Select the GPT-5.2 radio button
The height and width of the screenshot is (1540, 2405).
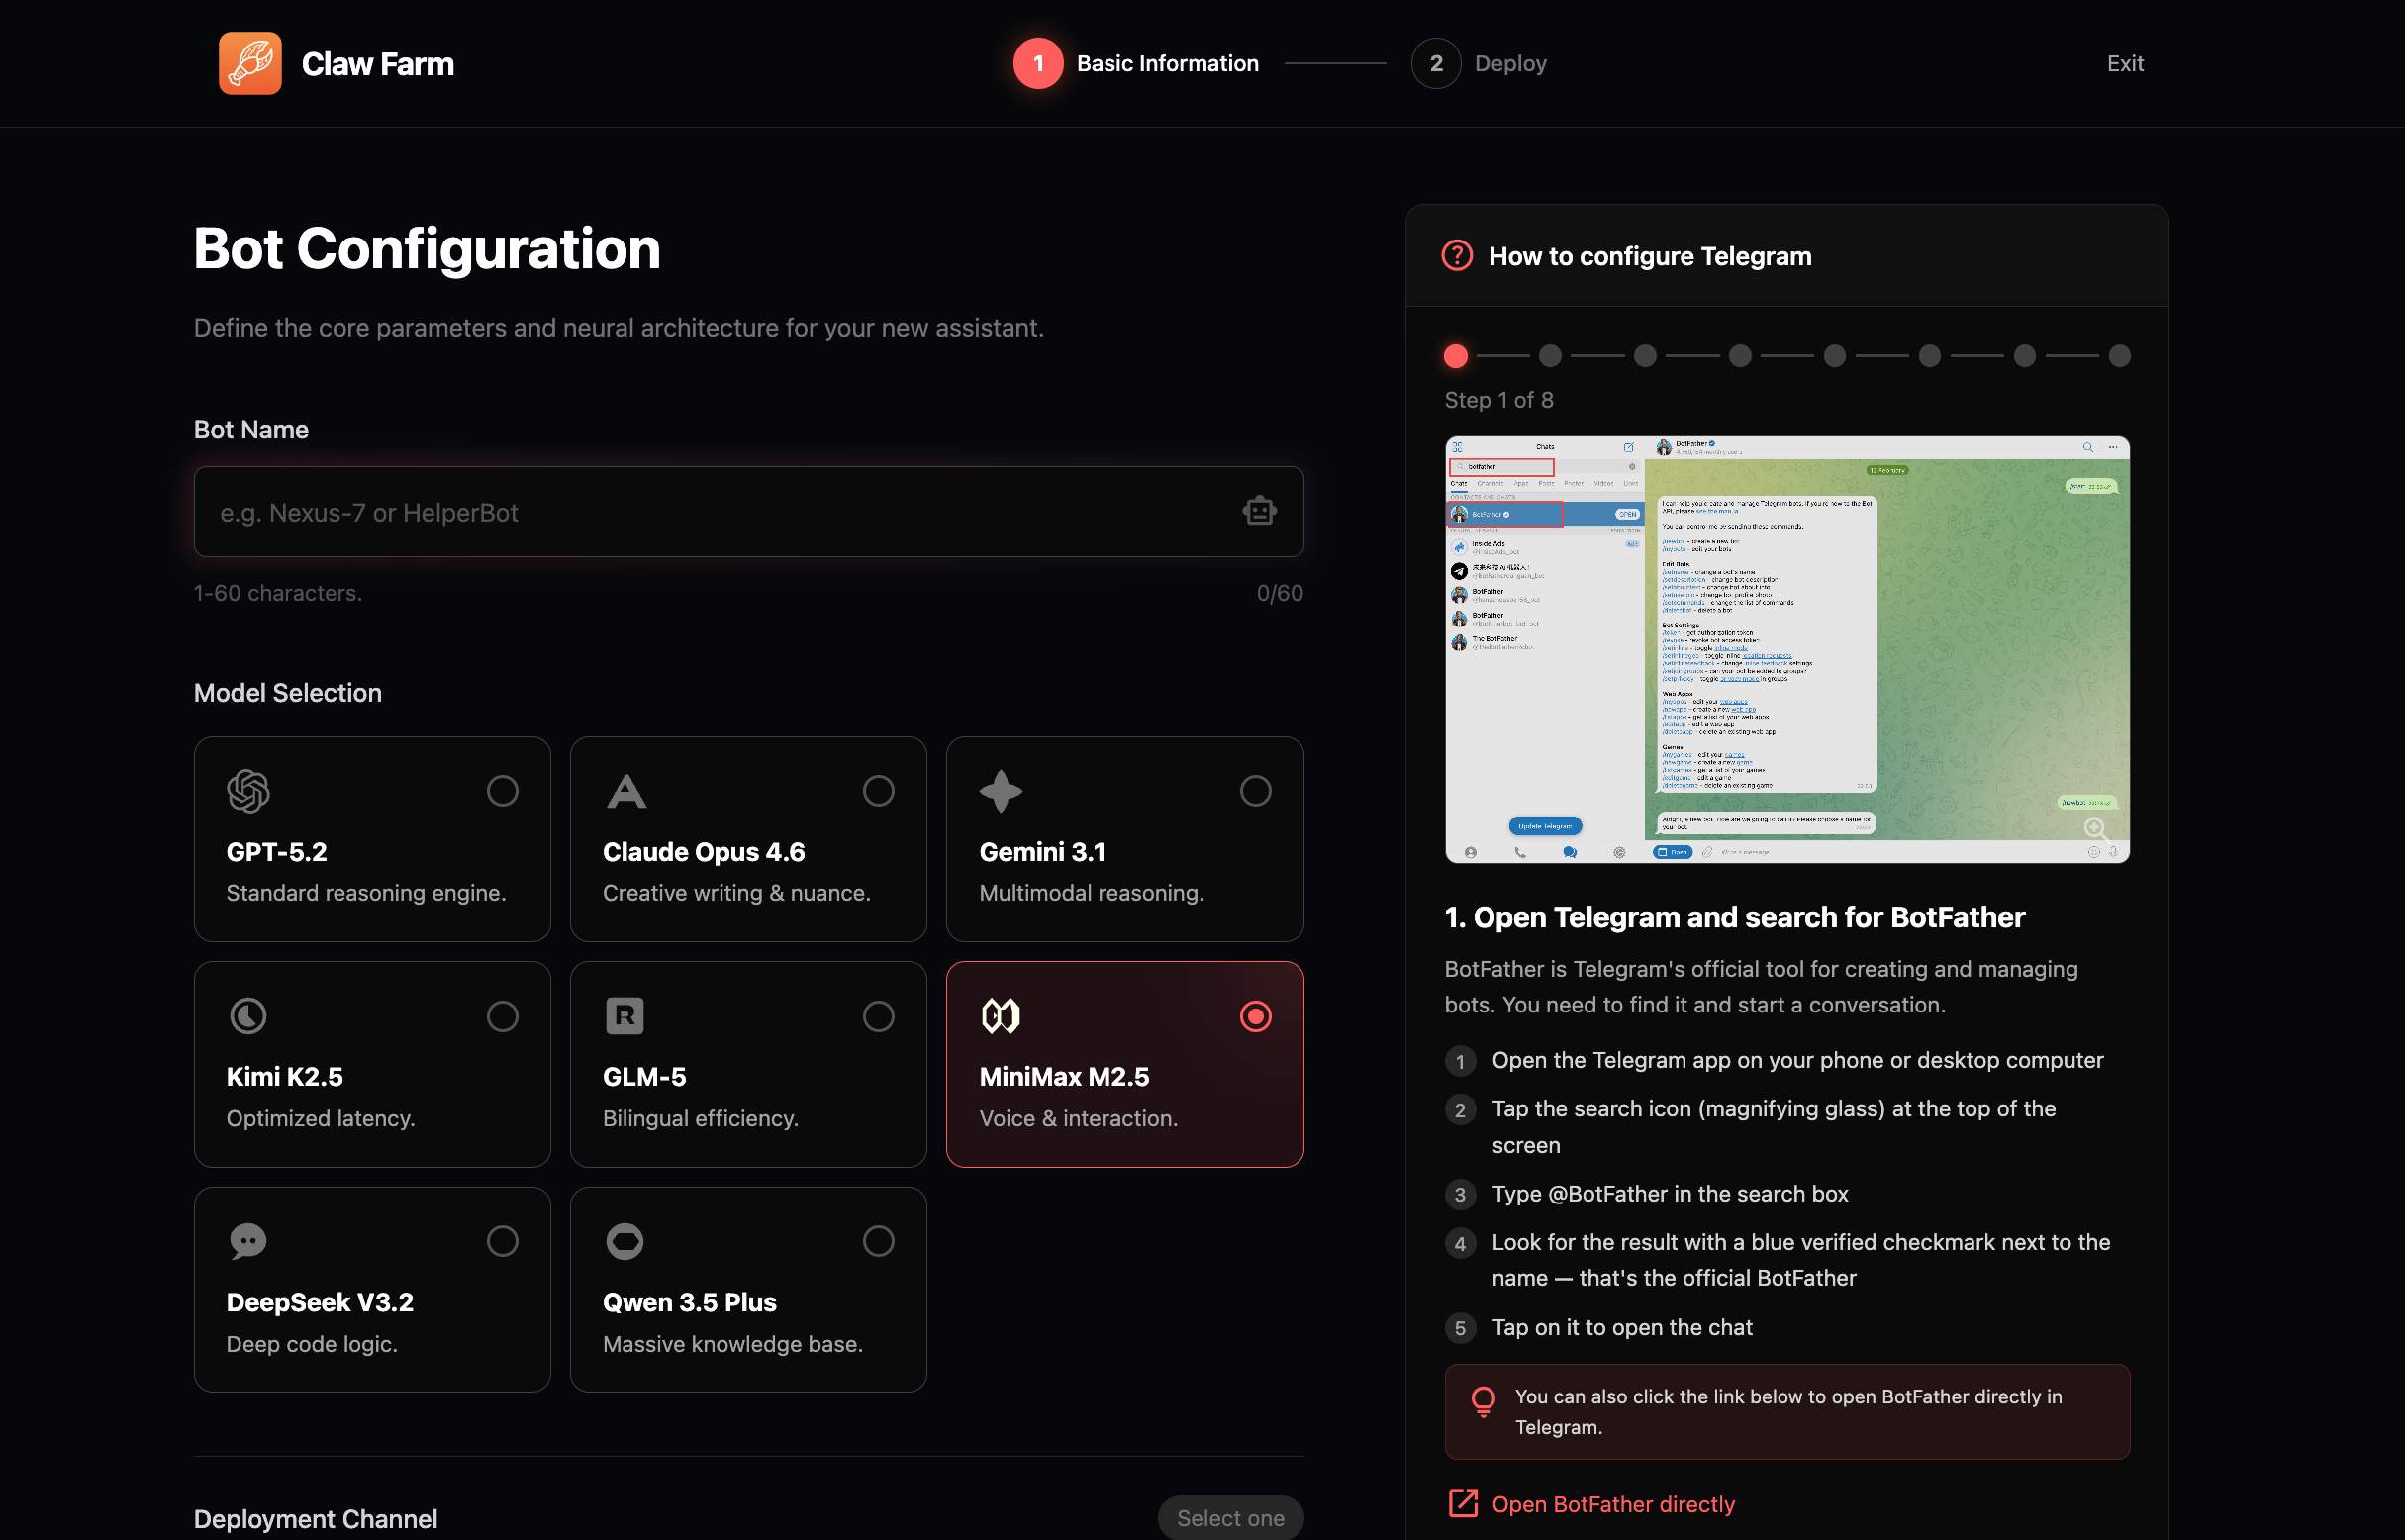[502, 791]
